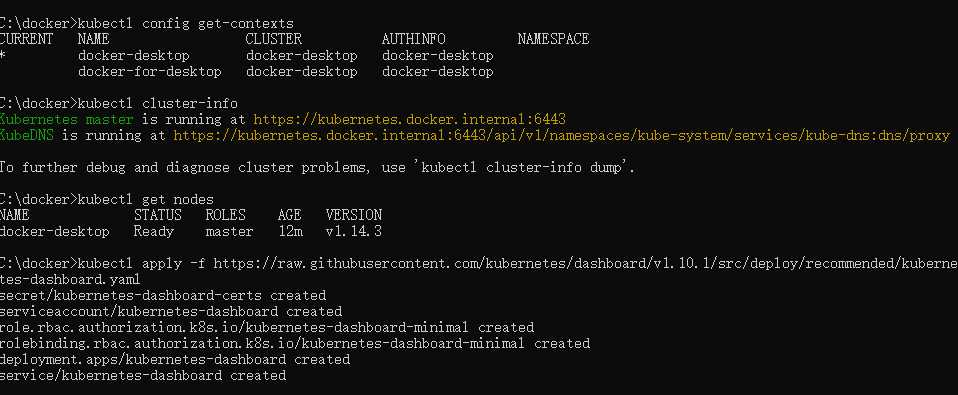Viewport: 958px width, 395px height.
Task: Click the NAMESPACE column header
Action: pyautogui.click(x=553, y=39)
